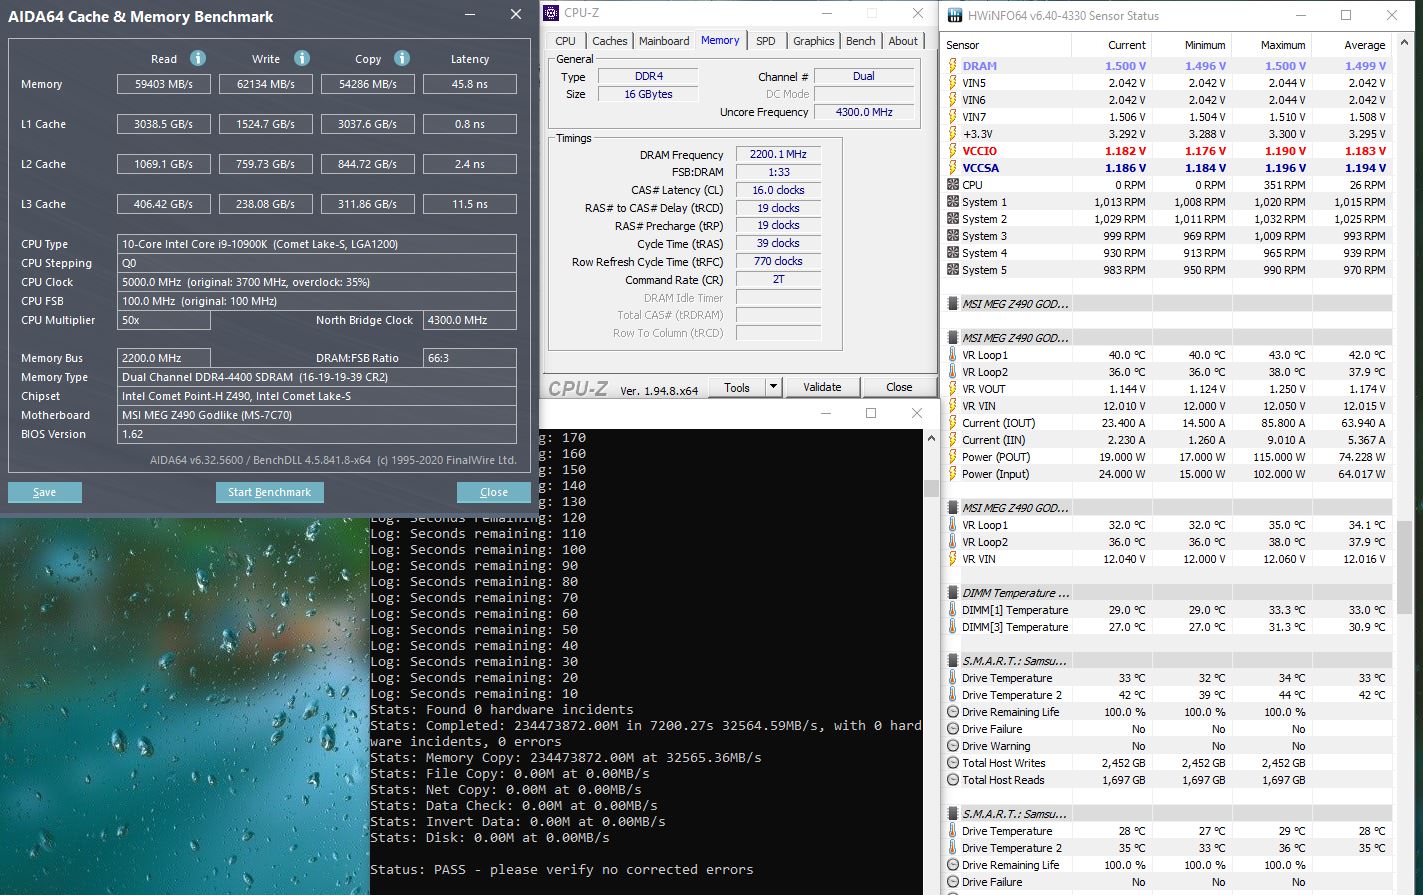Click the Read info icon in AIDA64
The height and width of the screenshot is (895, 1423).
point(198,58)
